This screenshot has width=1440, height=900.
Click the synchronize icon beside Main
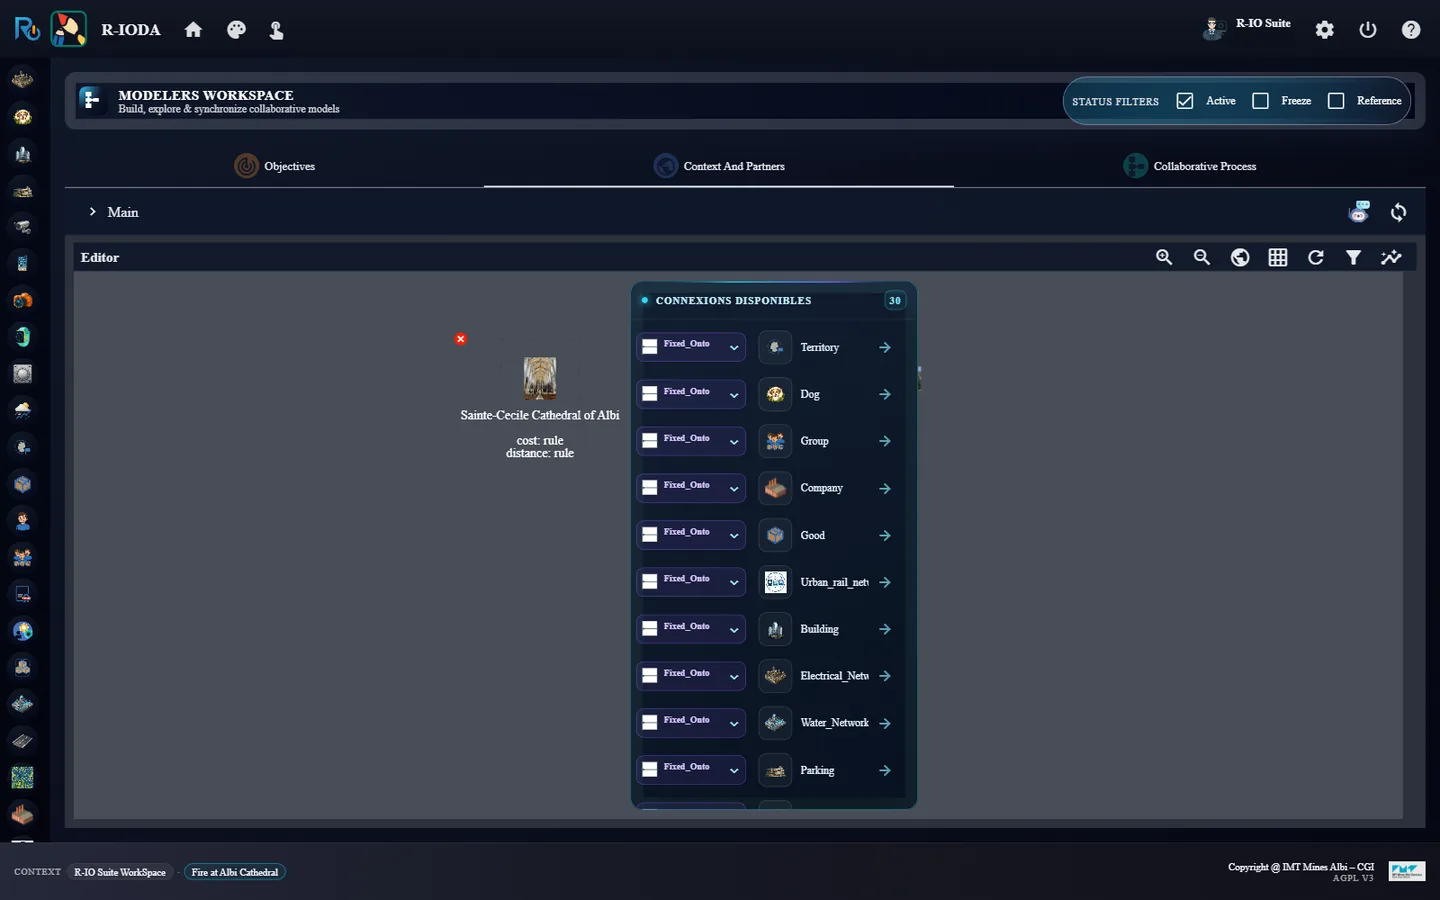coord(1398,212)
